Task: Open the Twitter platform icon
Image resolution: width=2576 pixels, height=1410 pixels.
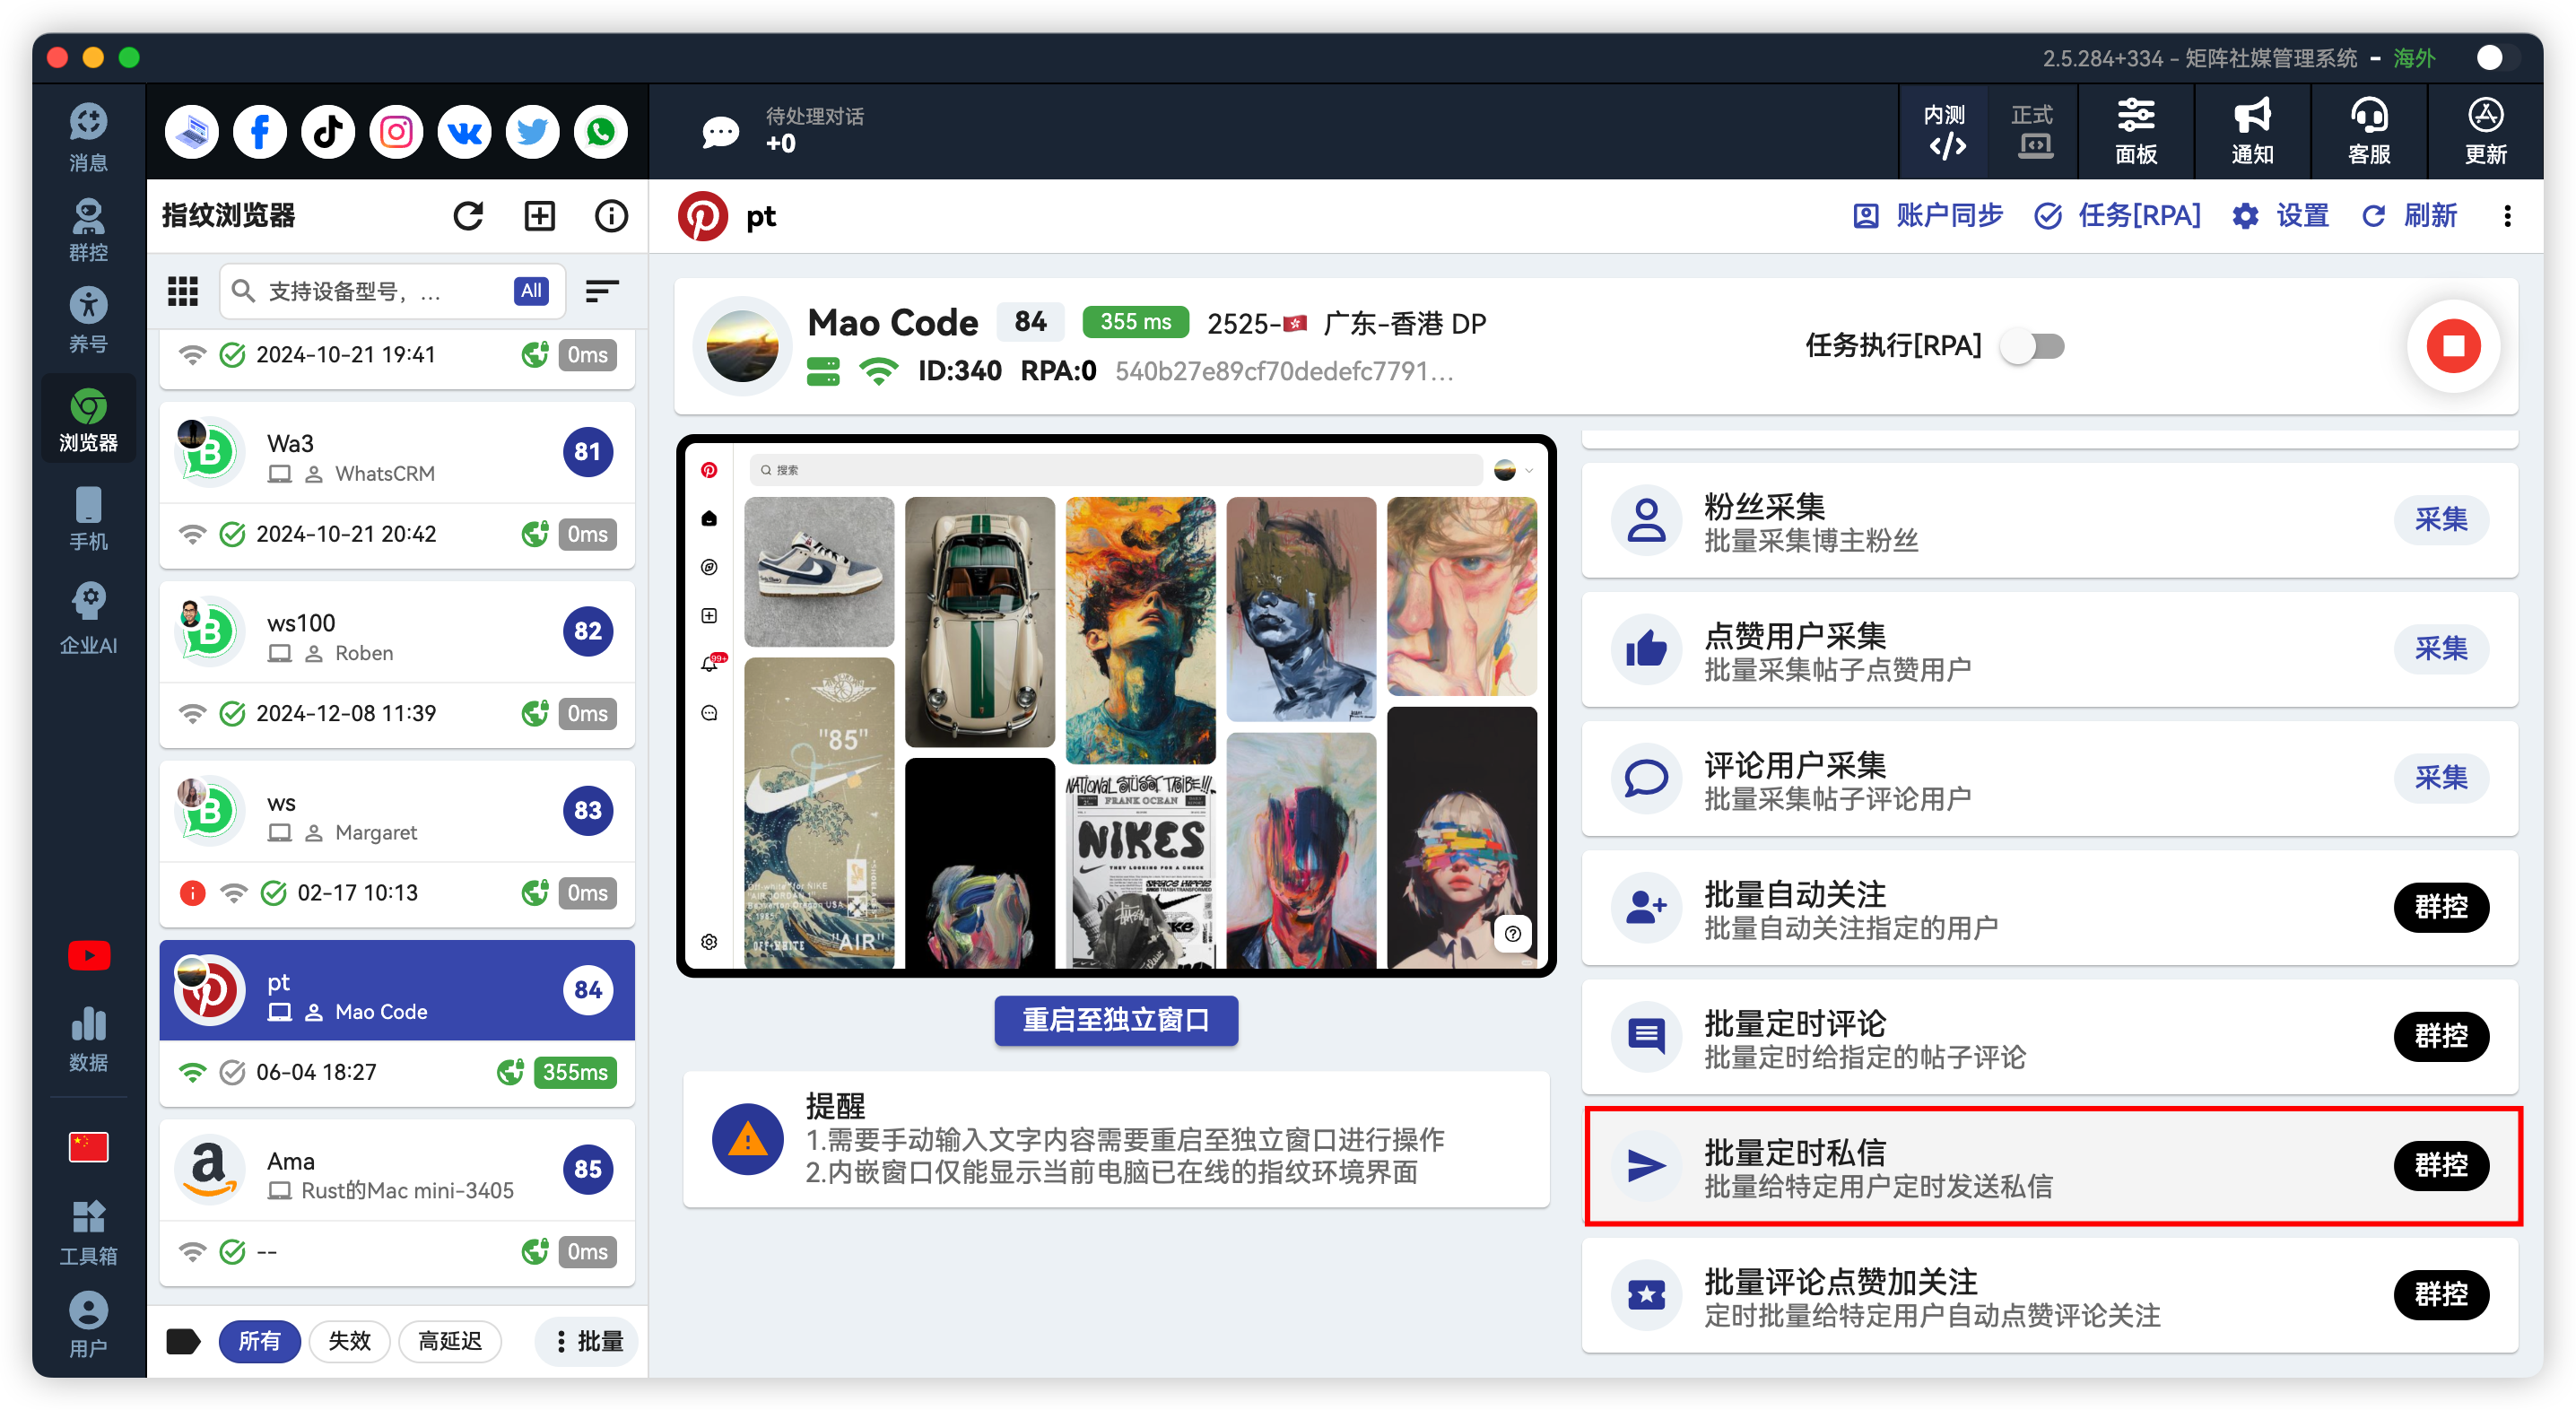Action: coord(532,132)
